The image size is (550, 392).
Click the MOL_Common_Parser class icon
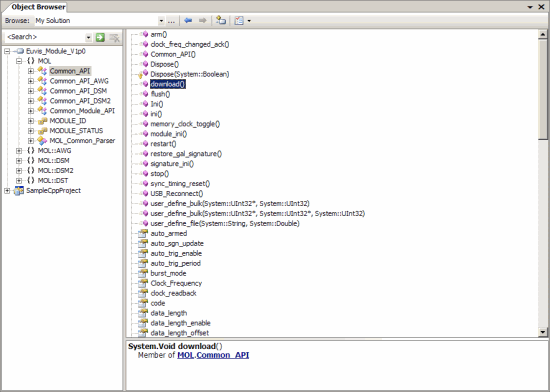click(42, 141)
